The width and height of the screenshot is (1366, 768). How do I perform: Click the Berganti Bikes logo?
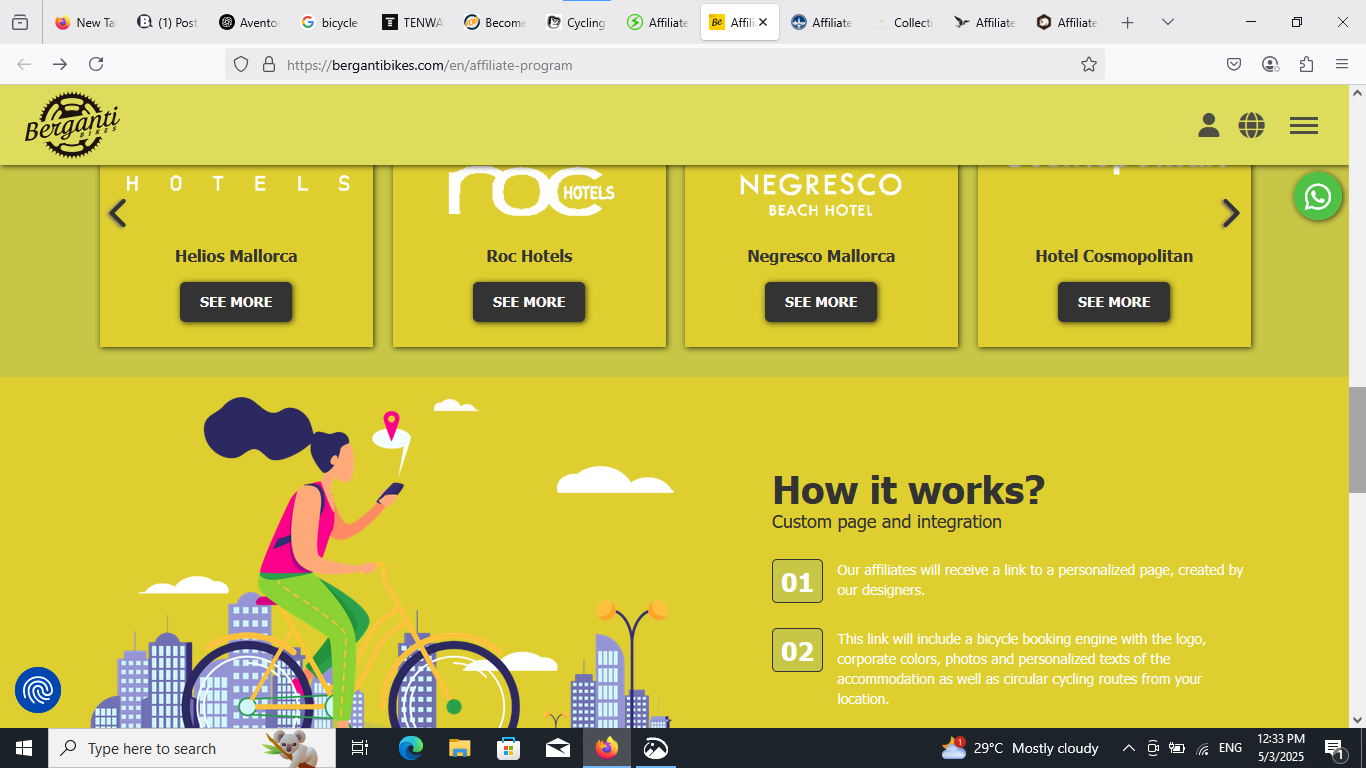click(72, 125)
